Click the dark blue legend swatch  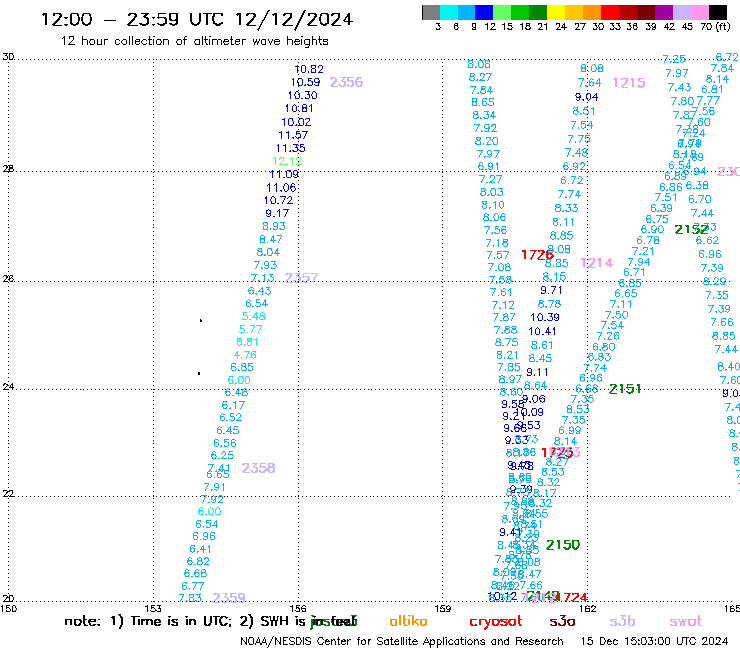[484, 12]
